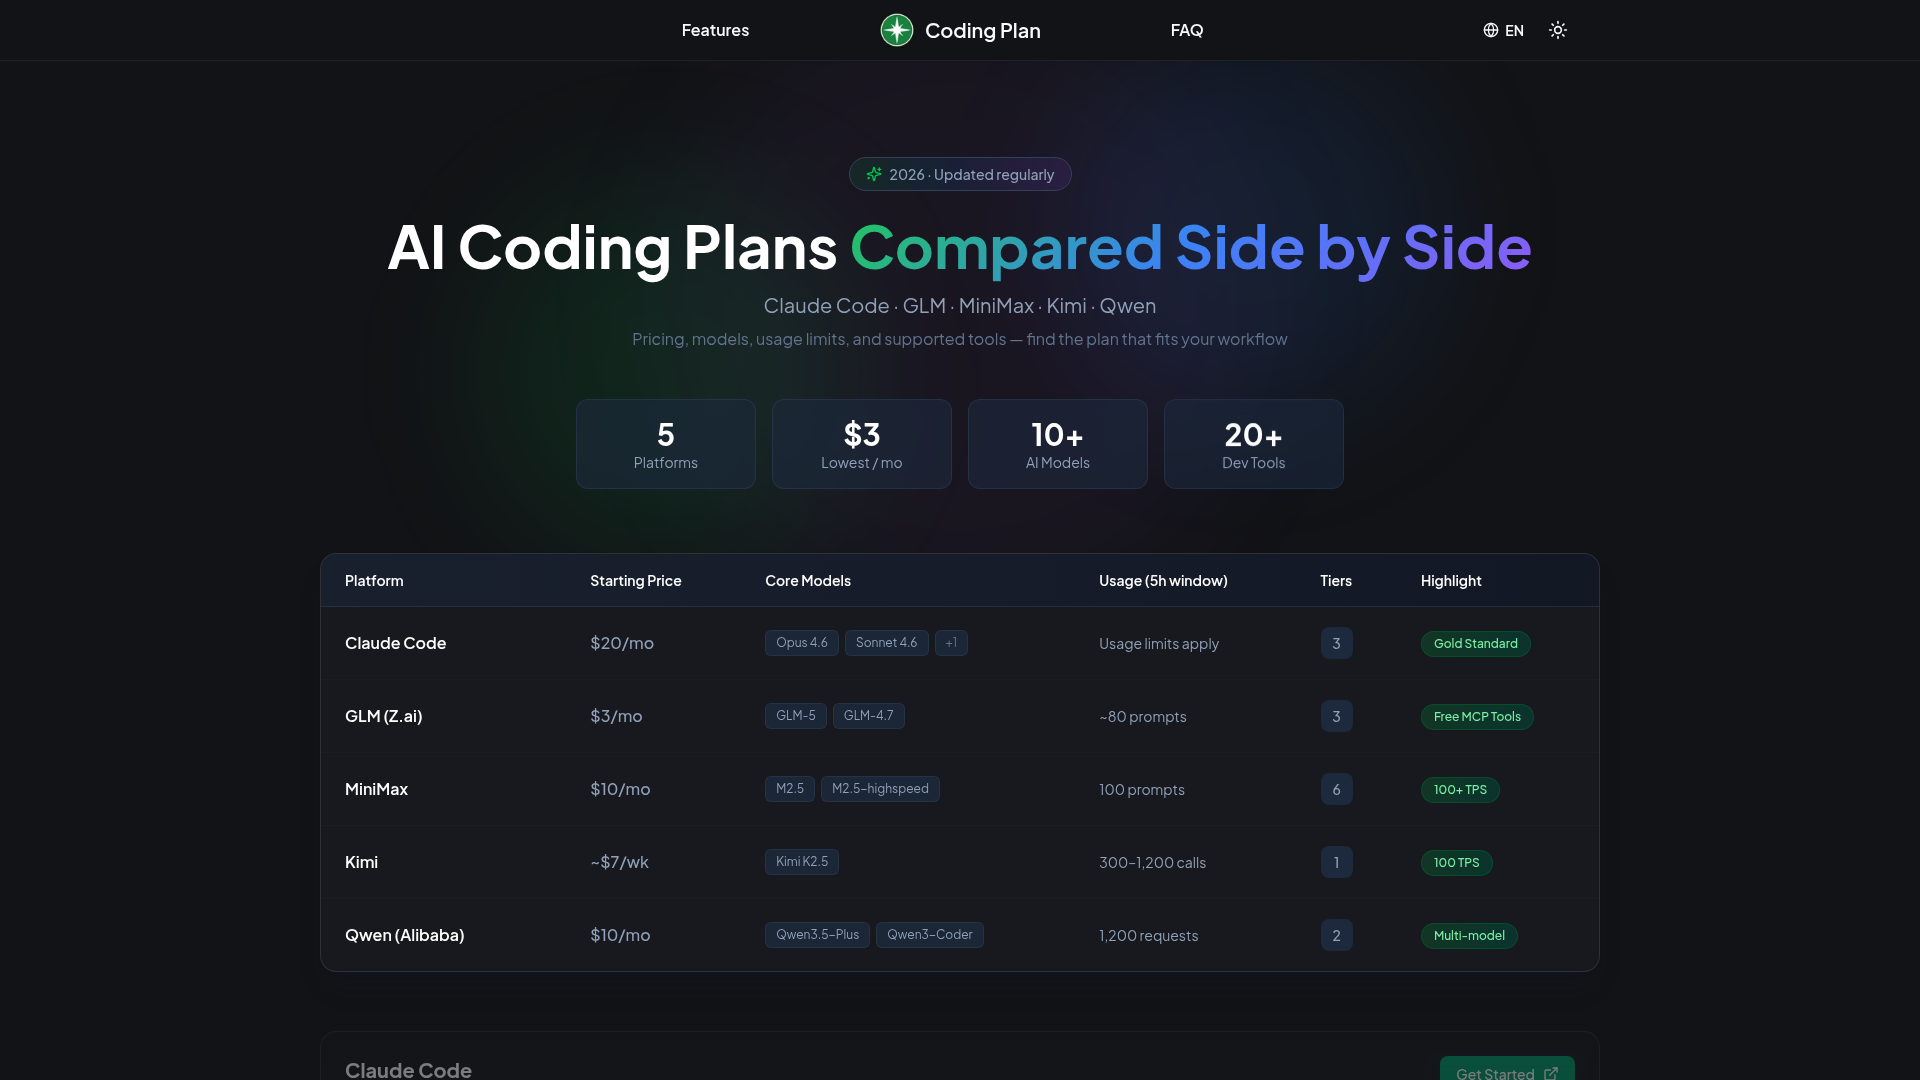Click the Qwen3-Coder model chip
The image size is (1920, 1080).
pyautogui.click(x=930, y=935)
